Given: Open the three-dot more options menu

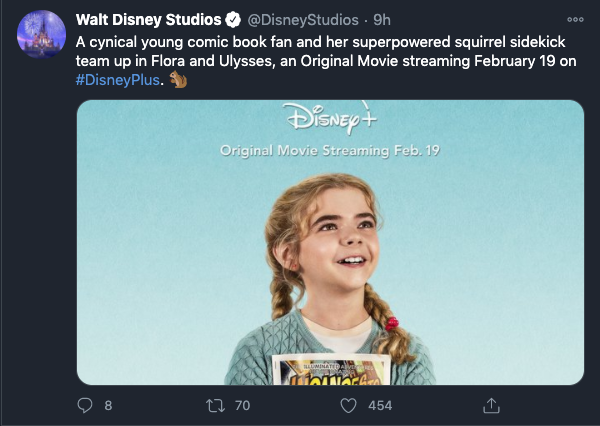Looking at the screenshot, I should tap(575, 20).
